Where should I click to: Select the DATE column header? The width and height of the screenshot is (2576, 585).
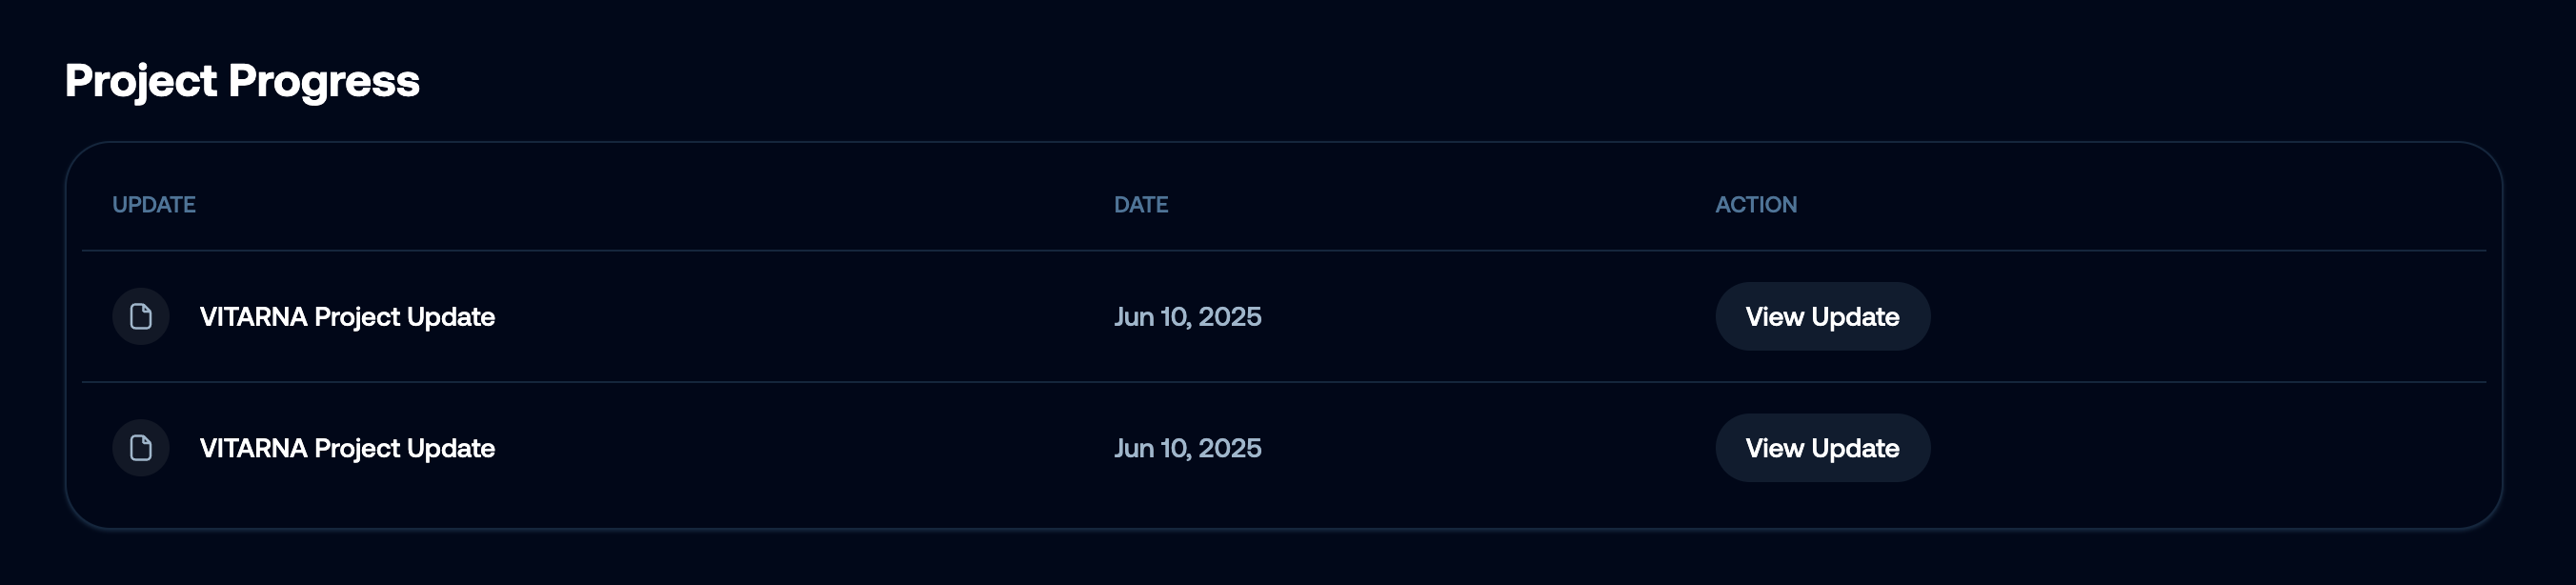pos(1141,205)
